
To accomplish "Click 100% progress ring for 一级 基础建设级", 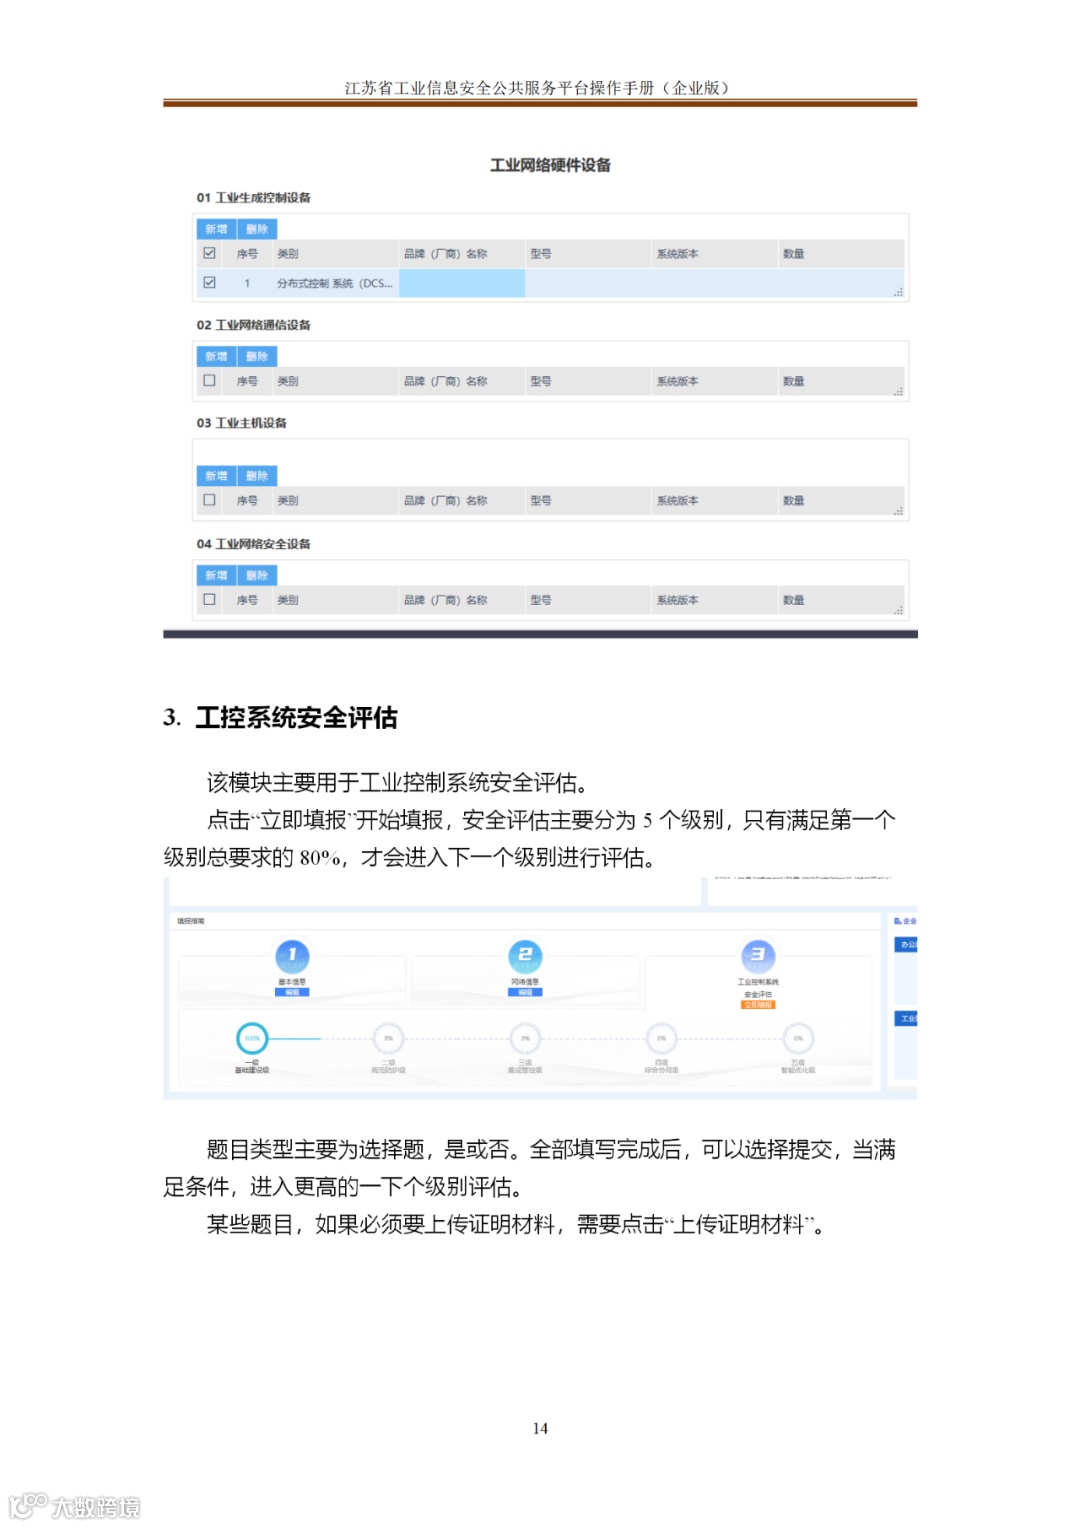I will (252, 1038).
